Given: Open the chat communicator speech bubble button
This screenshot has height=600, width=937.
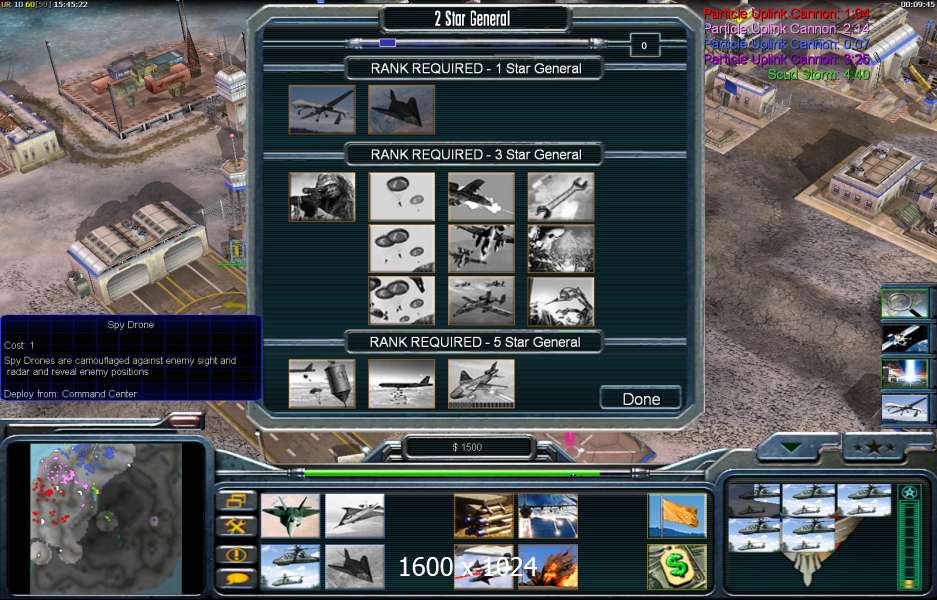Looking at the screenshot, I should pyautogui.click(x=237, y=578).
